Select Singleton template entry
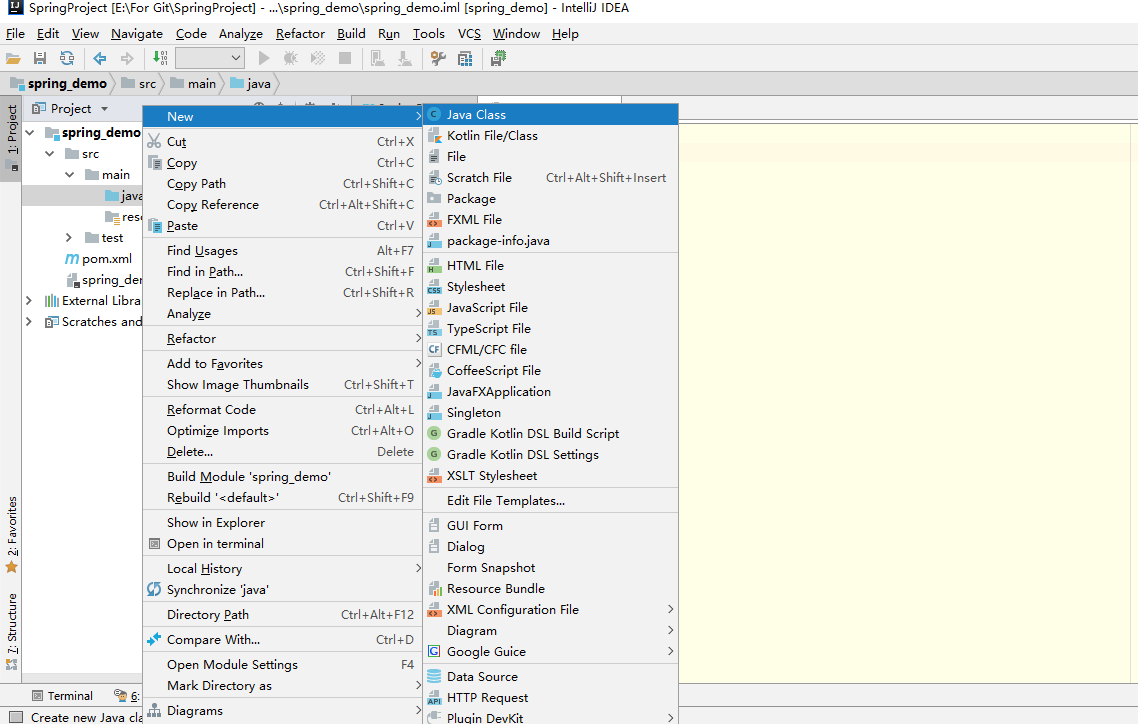The width and height of the screenshot is (1138, 724). tap(551, 413)
